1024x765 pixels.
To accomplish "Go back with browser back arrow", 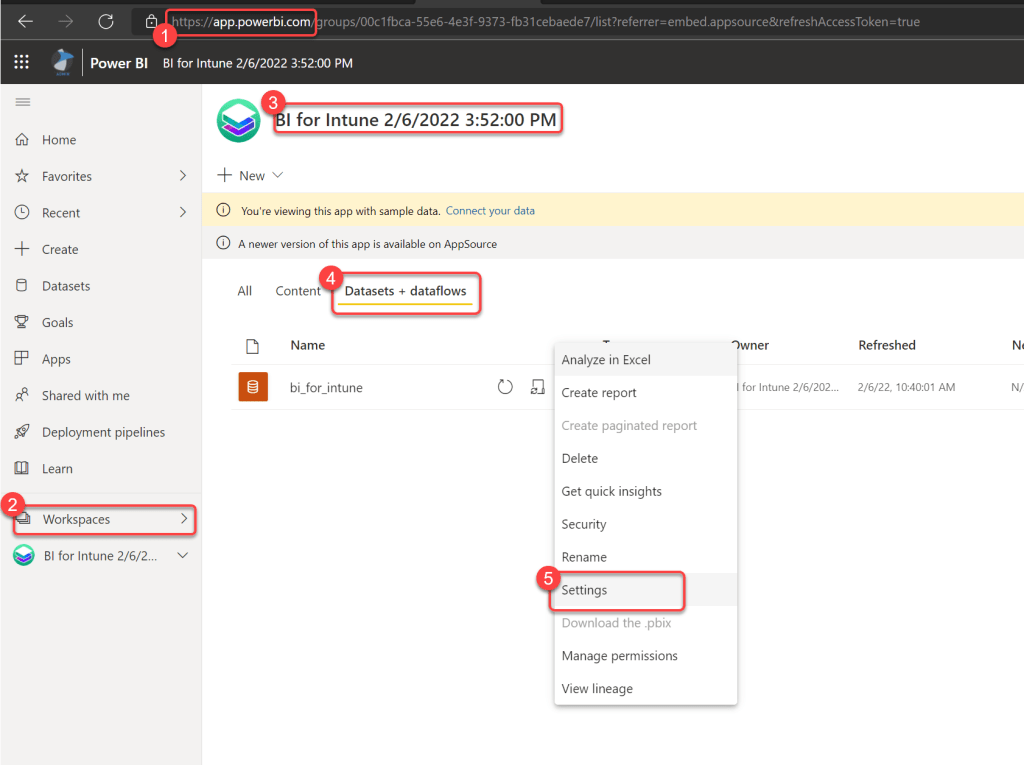I will point(26,21).
